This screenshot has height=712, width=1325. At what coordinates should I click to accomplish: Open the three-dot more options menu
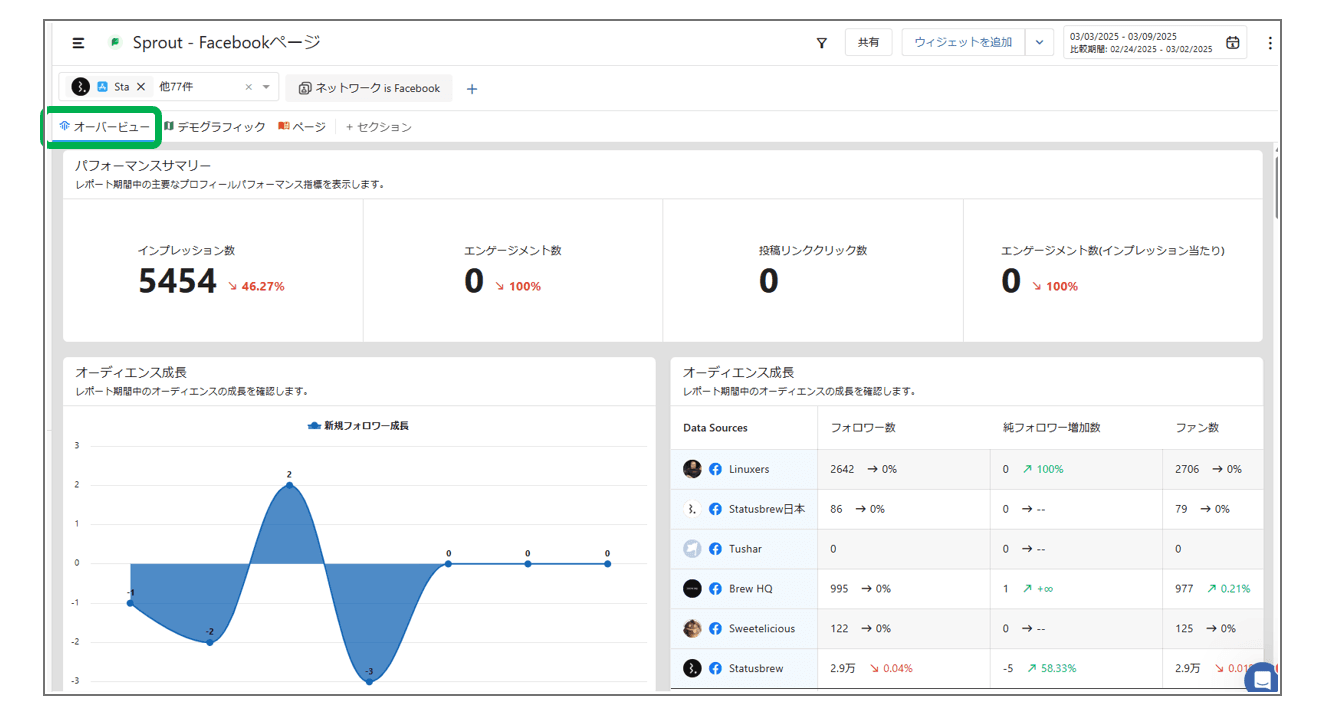coord(1270,43)
